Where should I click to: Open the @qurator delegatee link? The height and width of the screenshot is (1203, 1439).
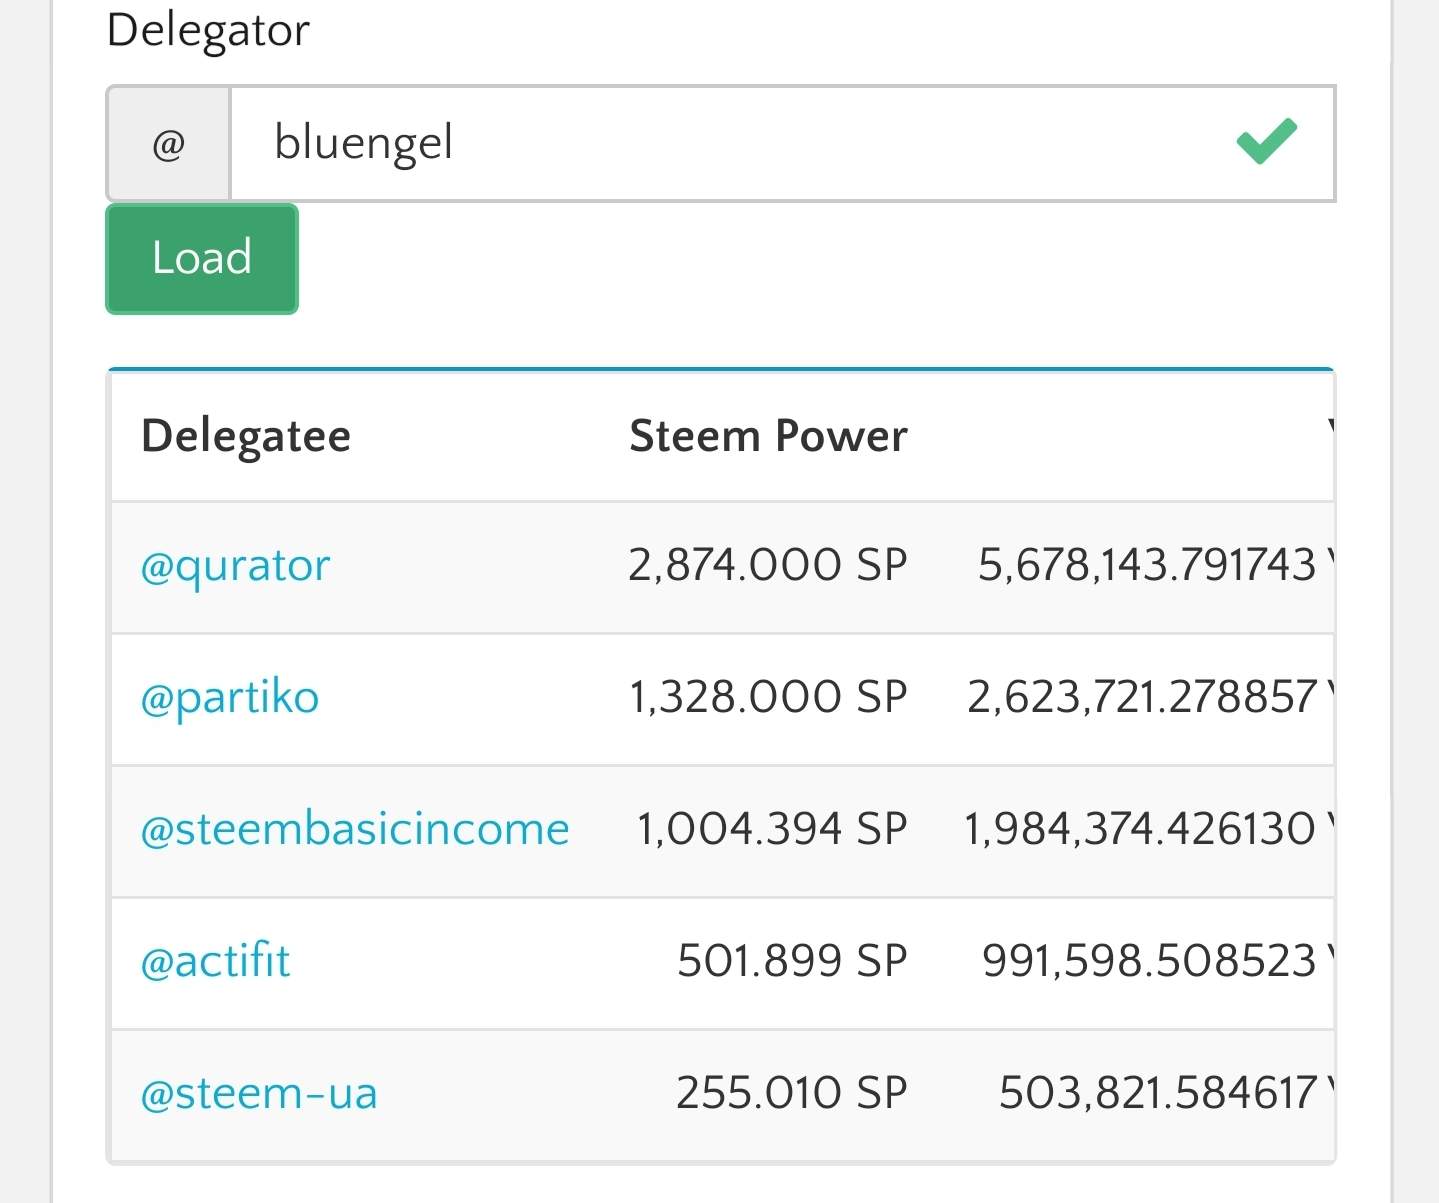tap(236, 567)
